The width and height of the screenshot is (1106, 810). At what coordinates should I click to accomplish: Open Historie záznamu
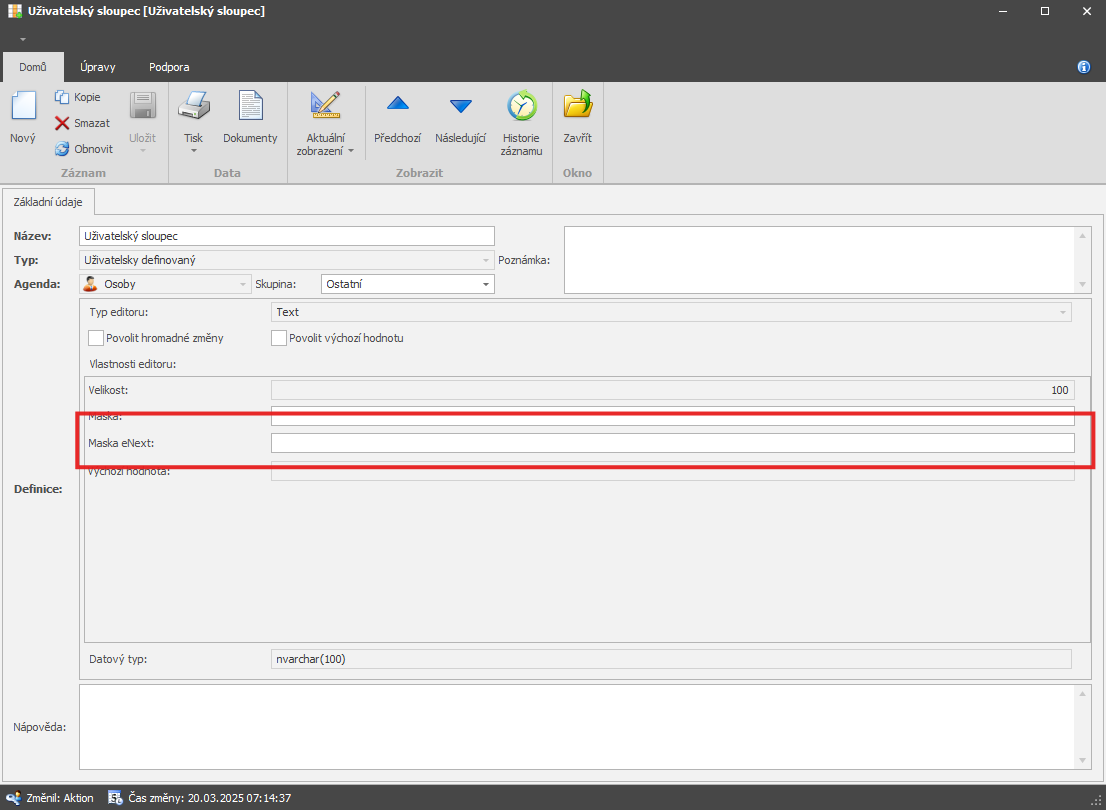coord(521,122)
